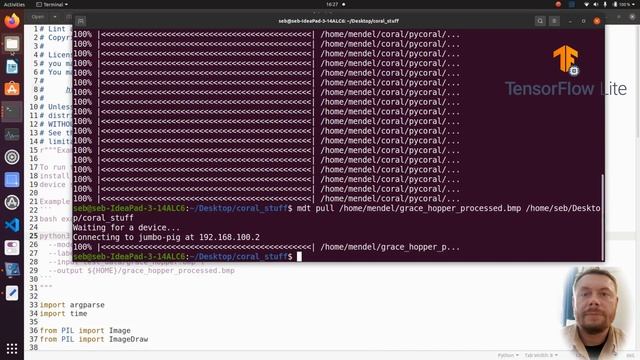The width and height of the screenshot is (640, 360).
Task: Open the Tab Width selector in status bar
Action: point(541,356)
